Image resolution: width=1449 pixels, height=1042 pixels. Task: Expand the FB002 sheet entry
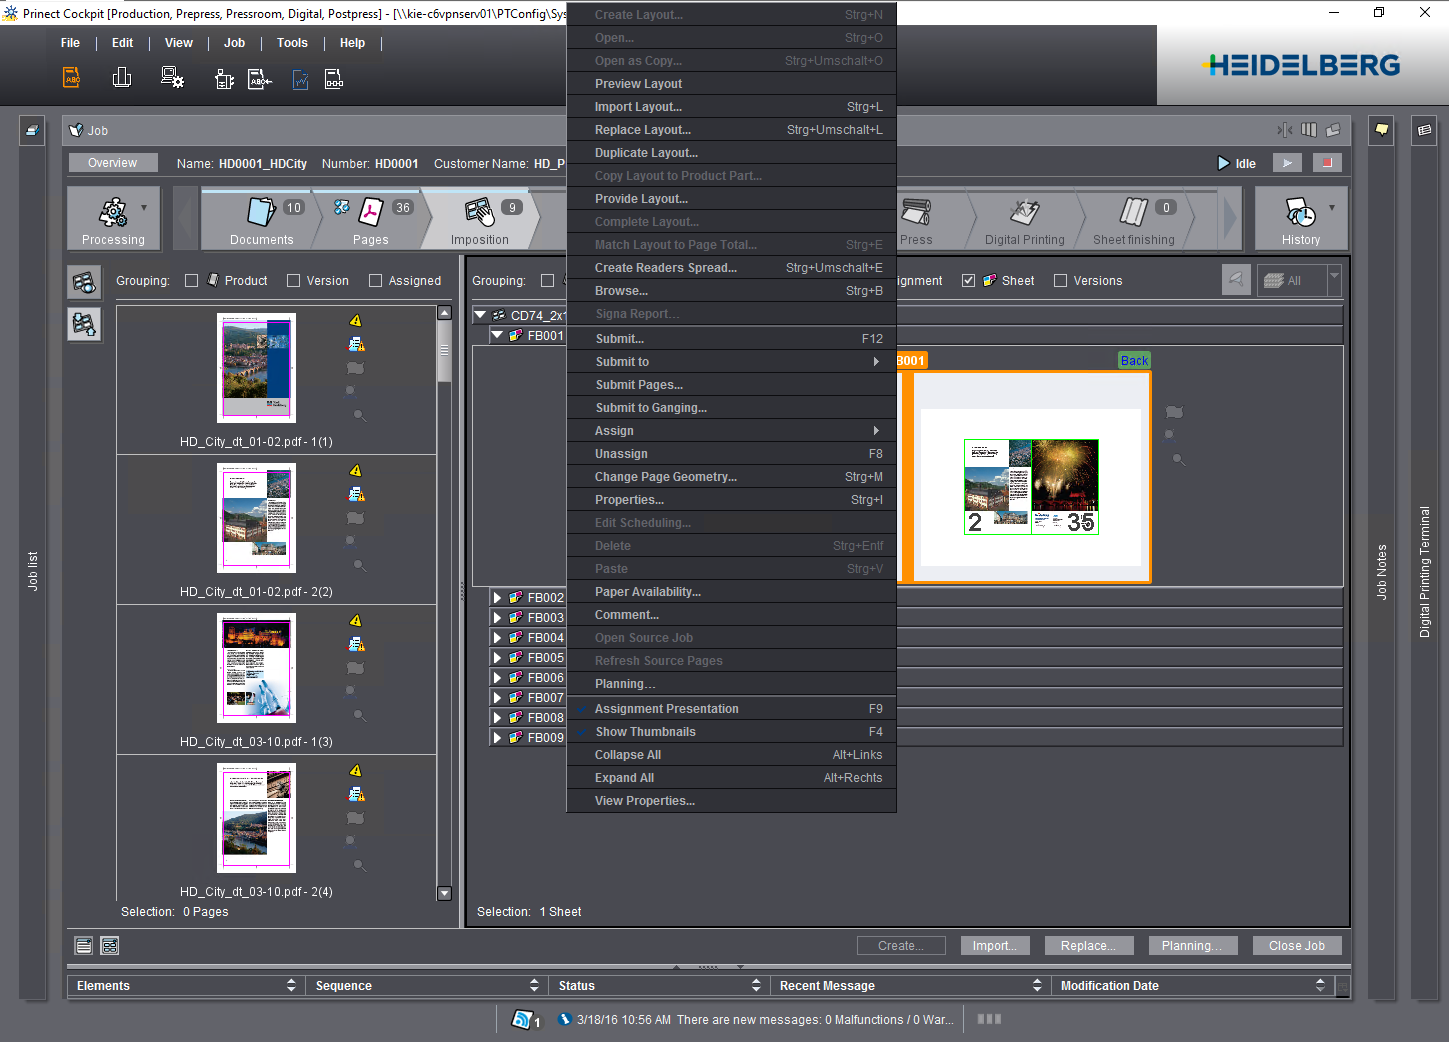tap(497, 597)
